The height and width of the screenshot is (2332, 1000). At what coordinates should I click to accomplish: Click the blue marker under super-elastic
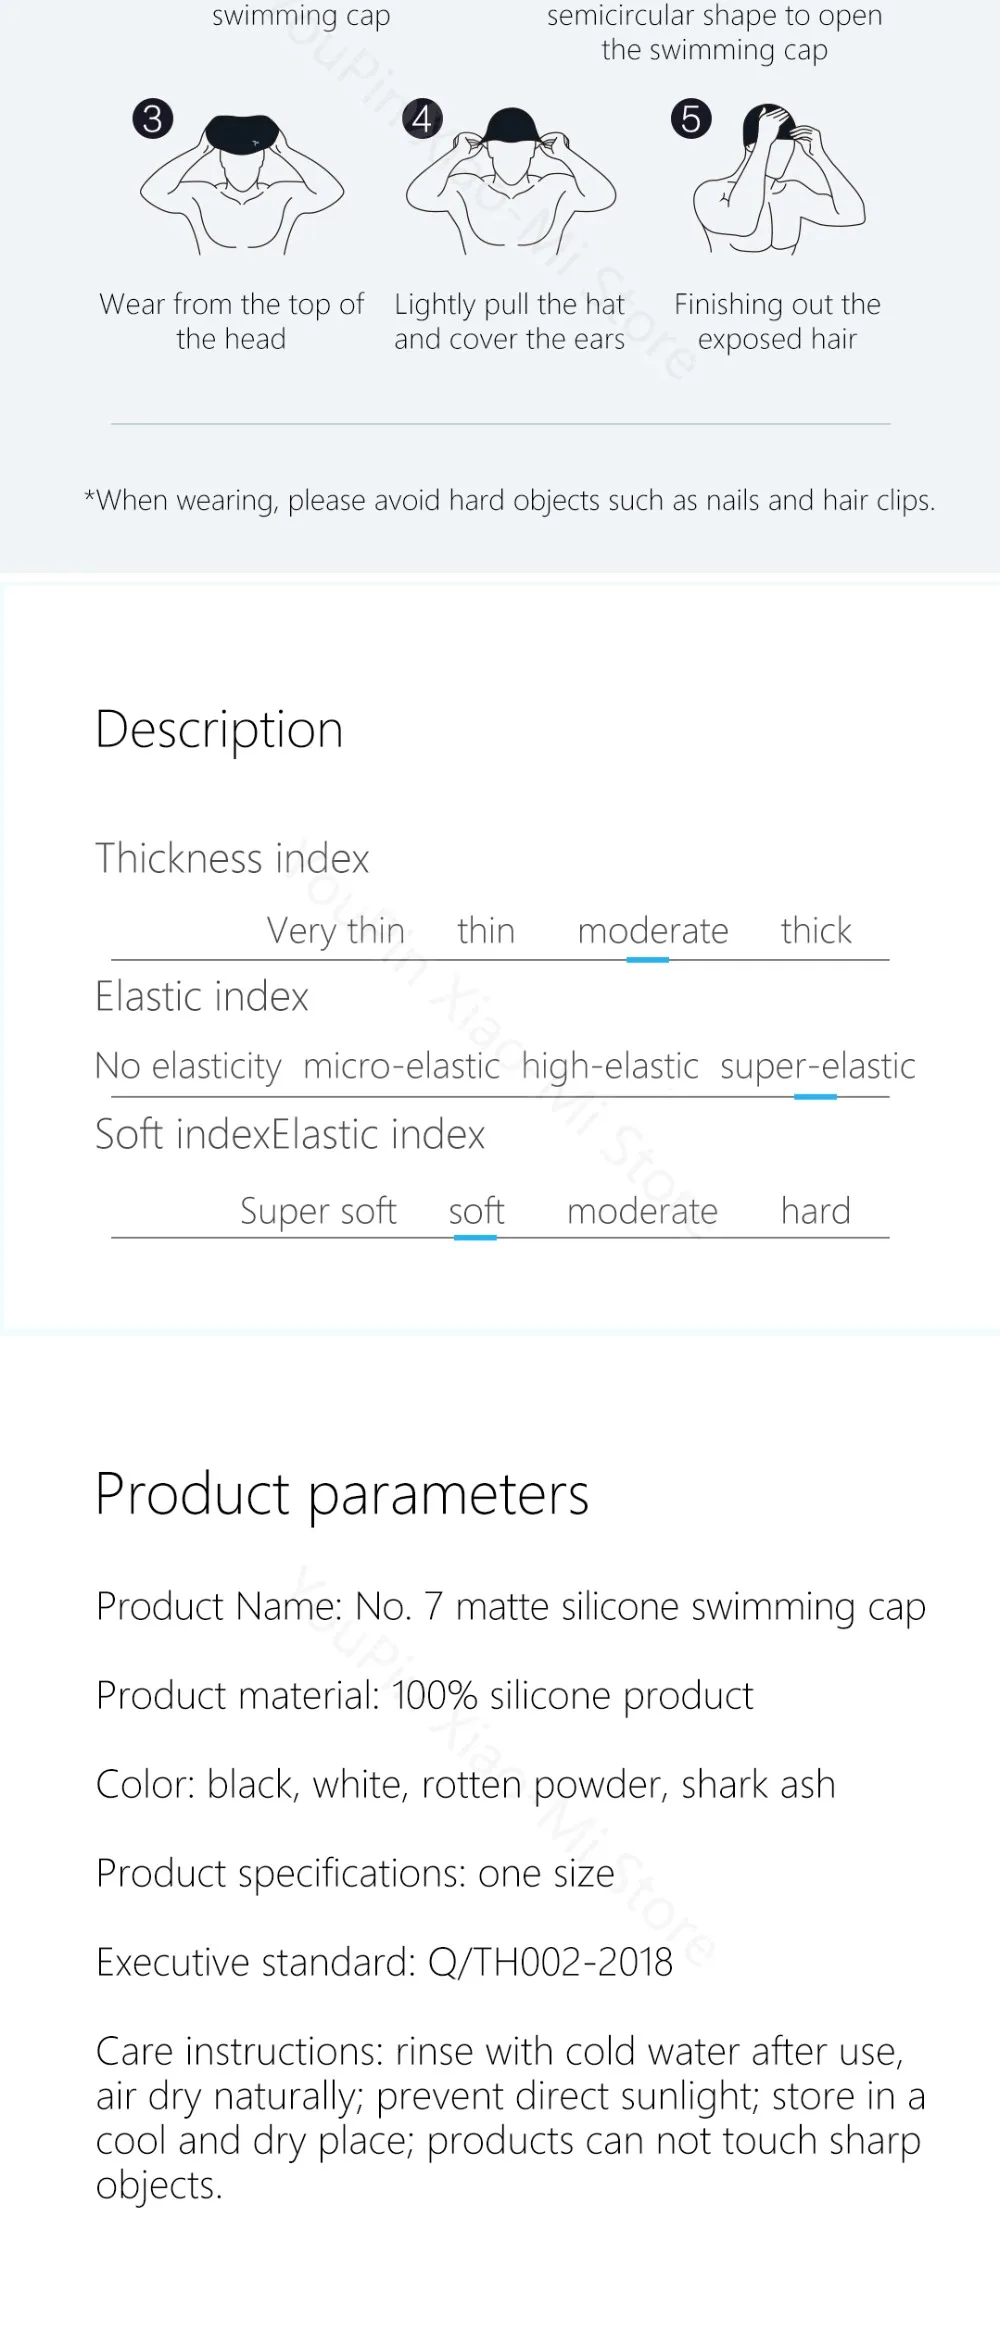pyautogui.click(x=816, y=1097)
